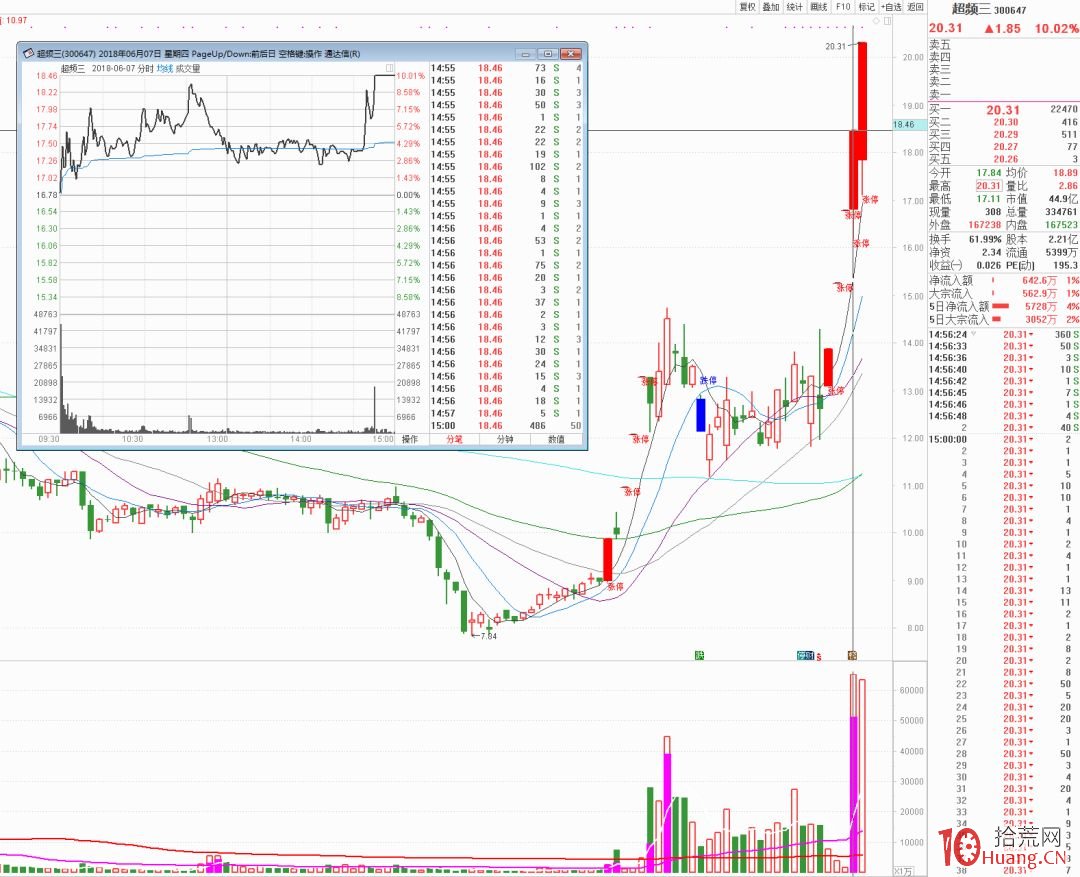Click the popup window title bar app icon
Image resolution: width=1080 pixels, height=877 pixels.
tap(28, 53)
